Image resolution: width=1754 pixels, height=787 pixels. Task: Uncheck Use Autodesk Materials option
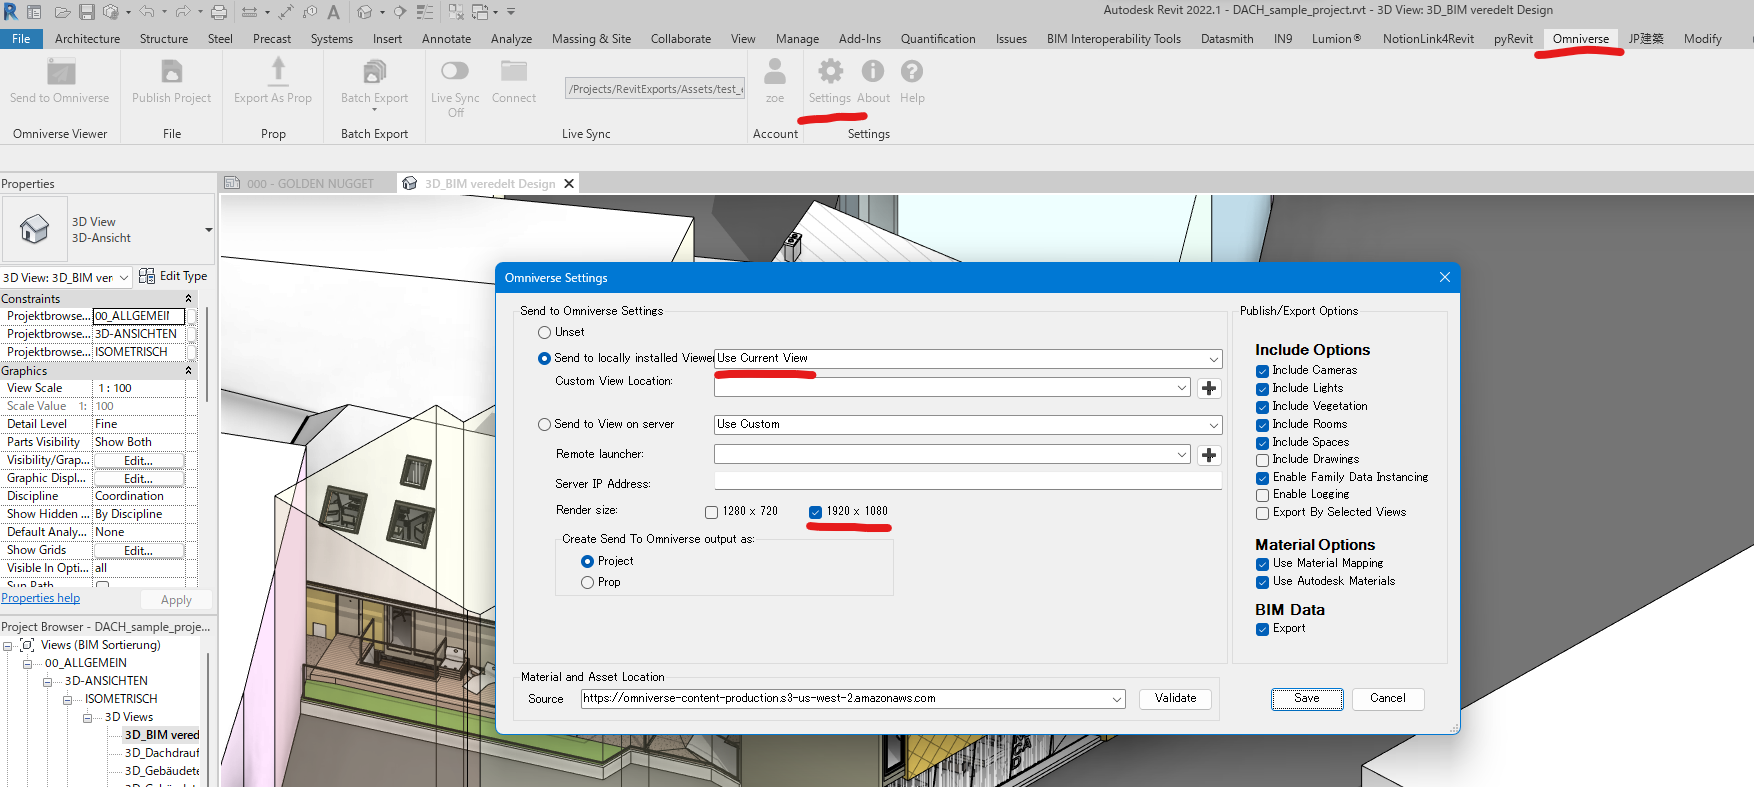(x=1263, y=582)
